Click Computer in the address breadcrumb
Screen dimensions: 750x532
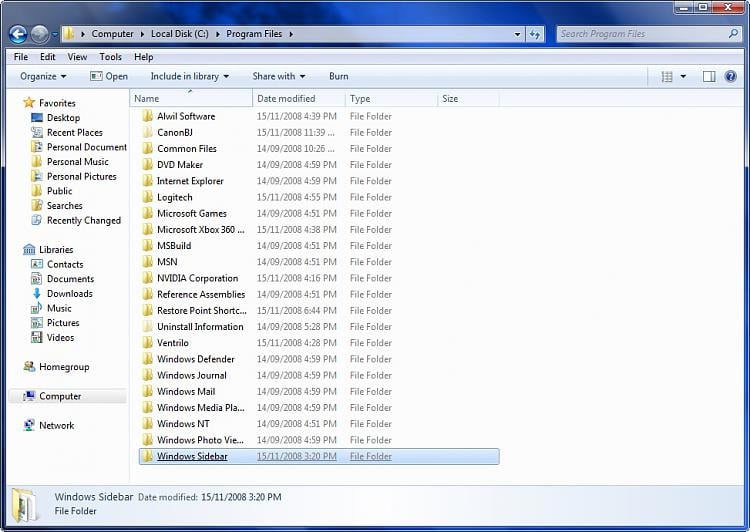[x=112, y=34]
